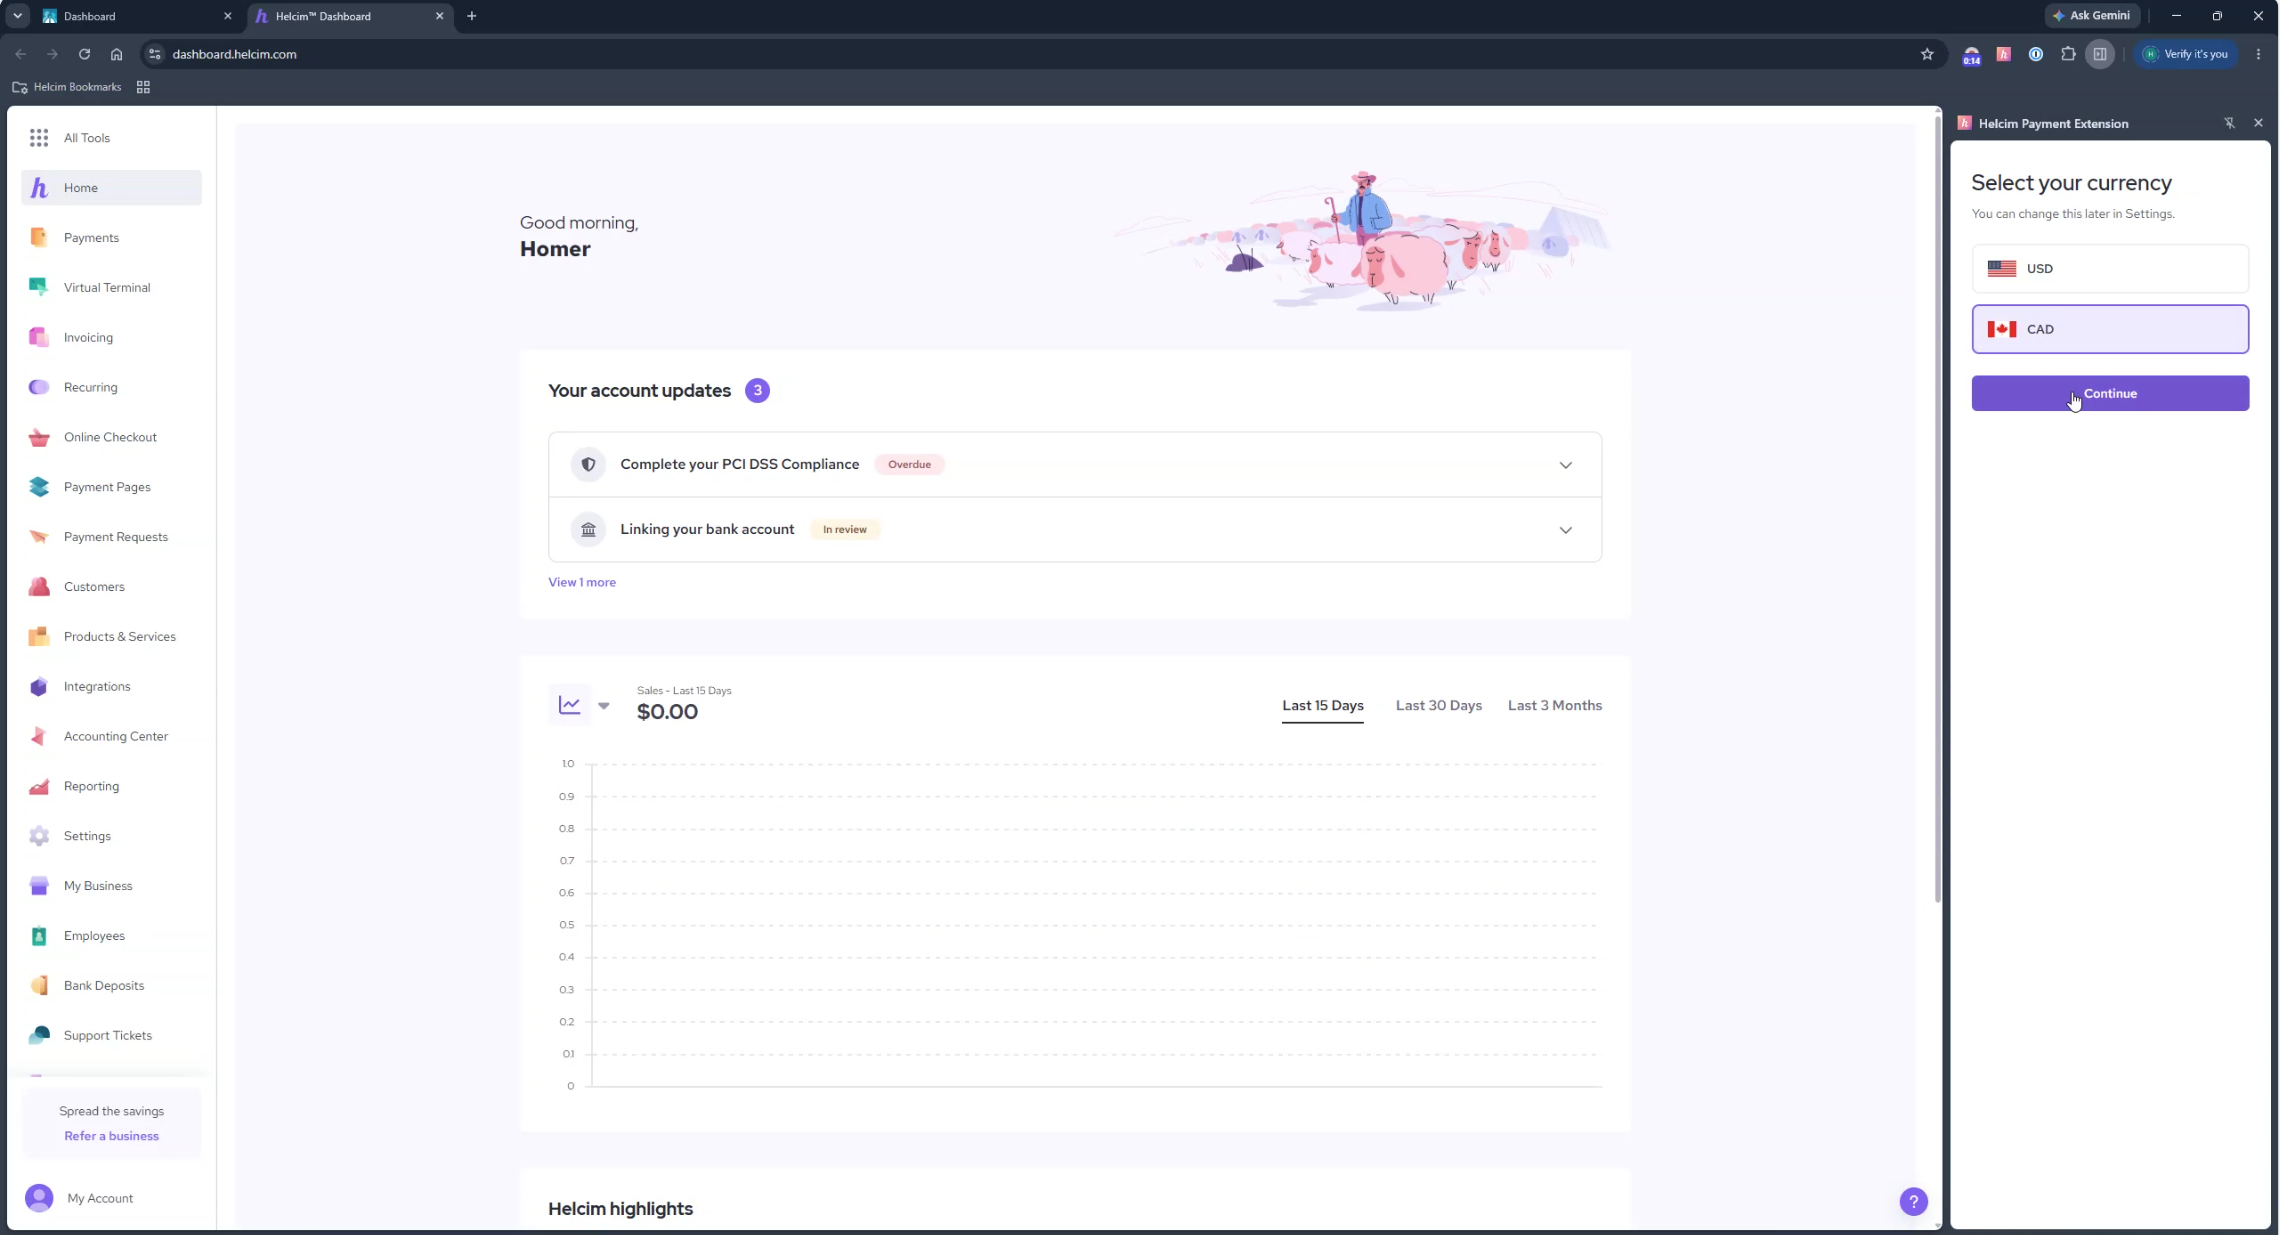This screenshot has width=2280, height=1235.
Task: Select CAD currency option
Action: click(2110, 329)
